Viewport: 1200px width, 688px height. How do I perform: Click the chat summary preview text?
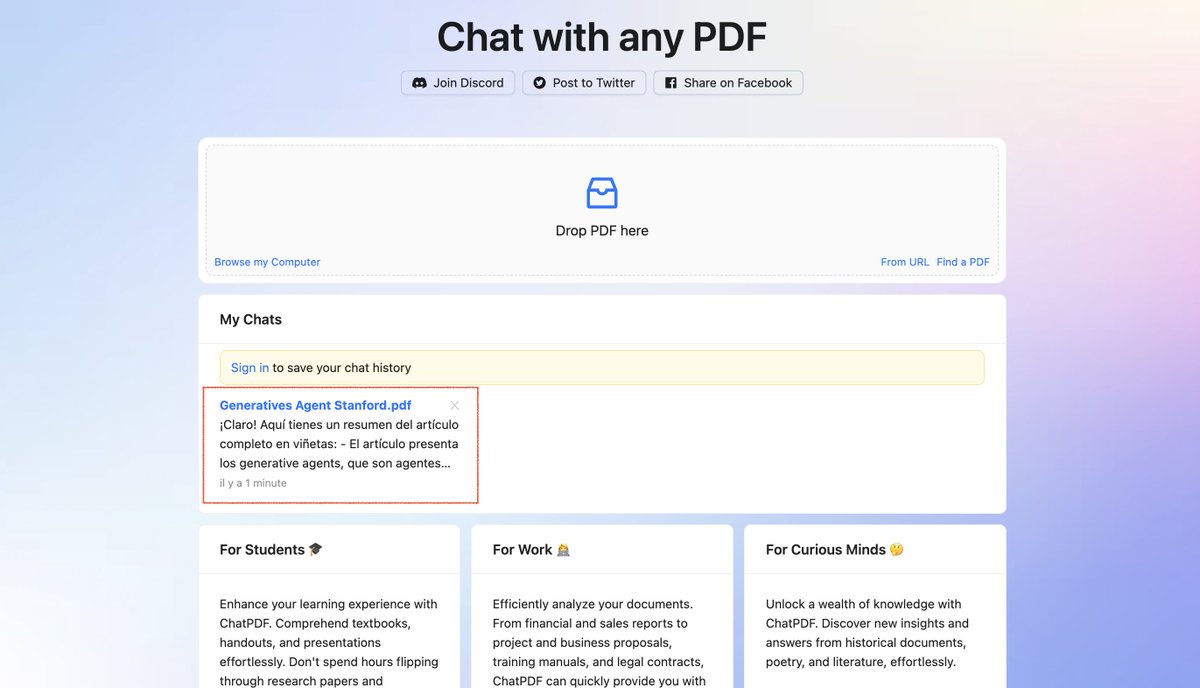339,444
